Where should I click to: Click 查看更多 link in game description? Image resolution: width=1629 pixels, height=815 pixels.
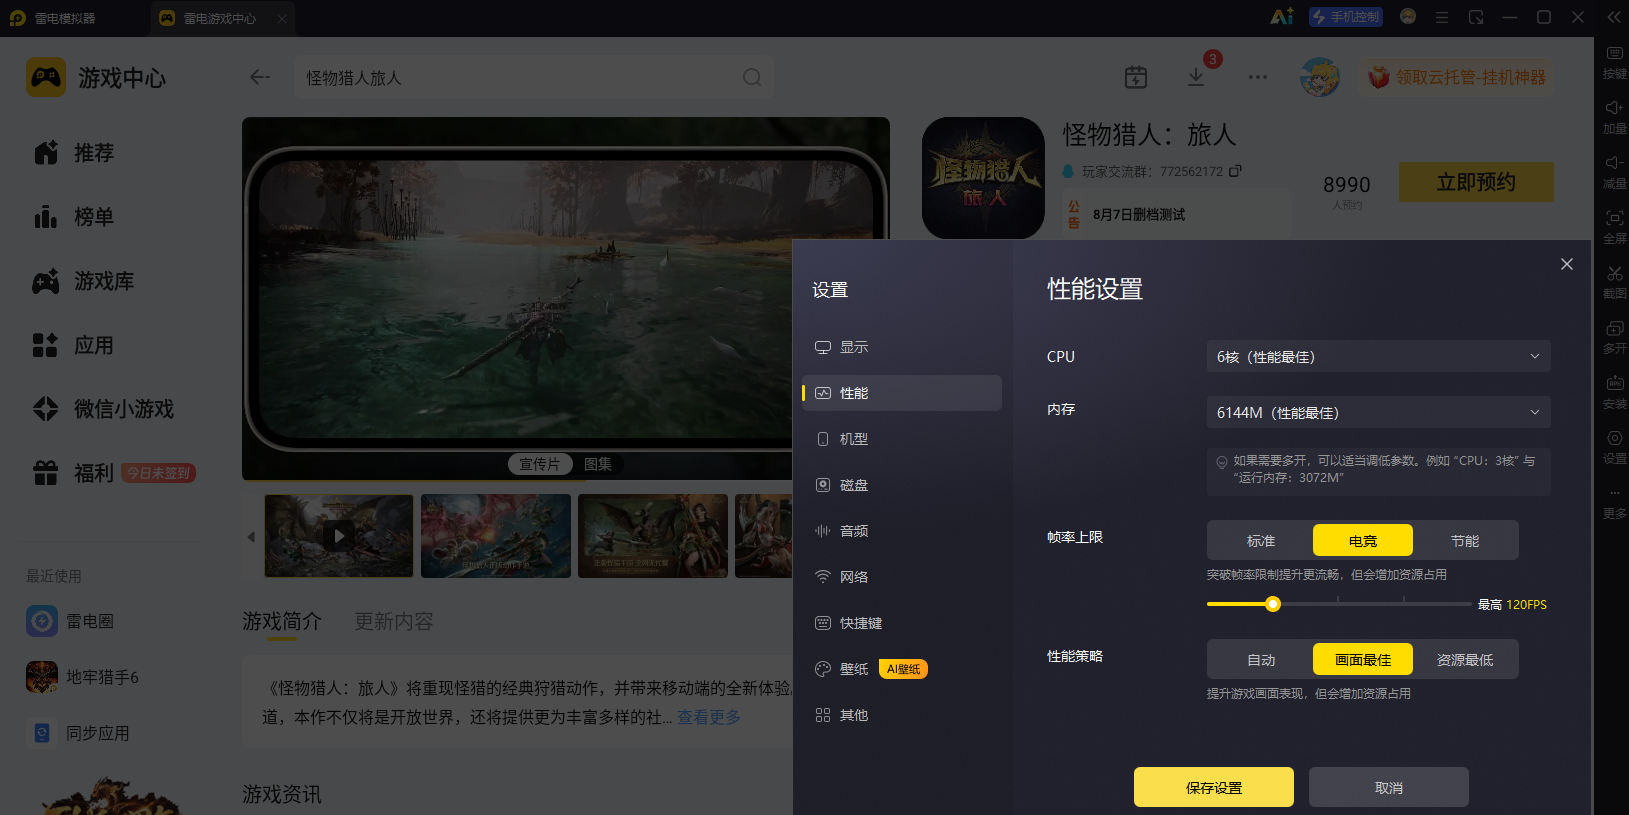pyautogui.click(x=709, y=717)
